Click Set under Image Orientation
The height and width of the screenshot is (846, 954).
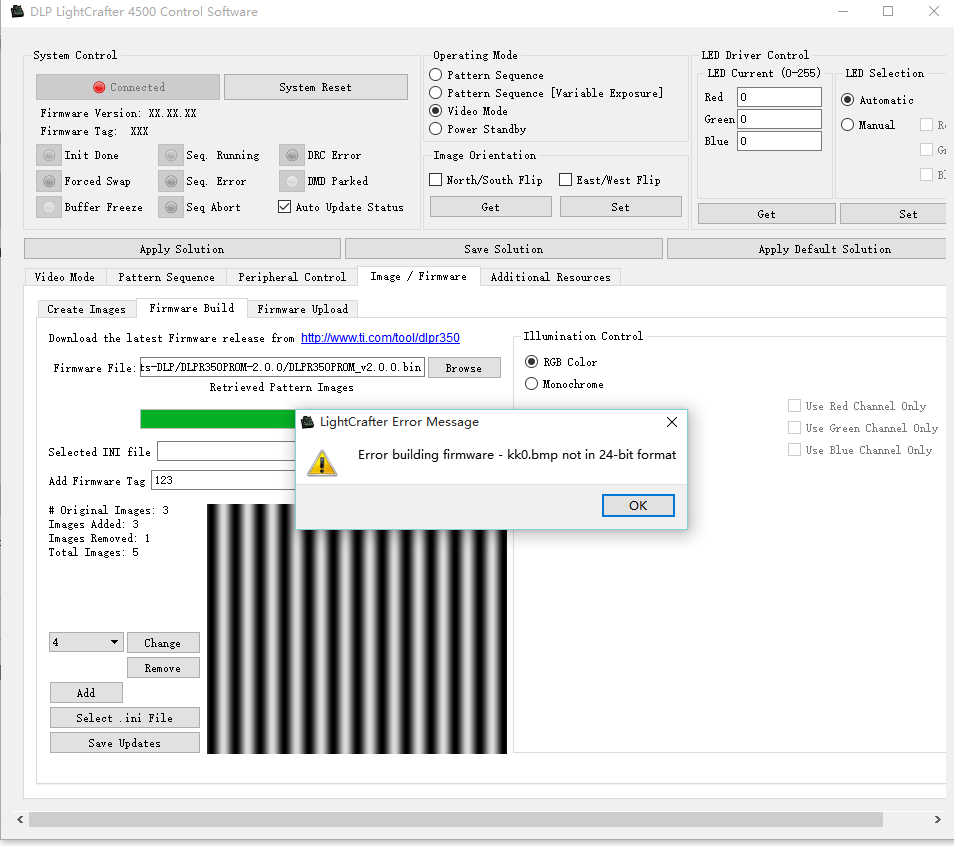tap(621, 207)
